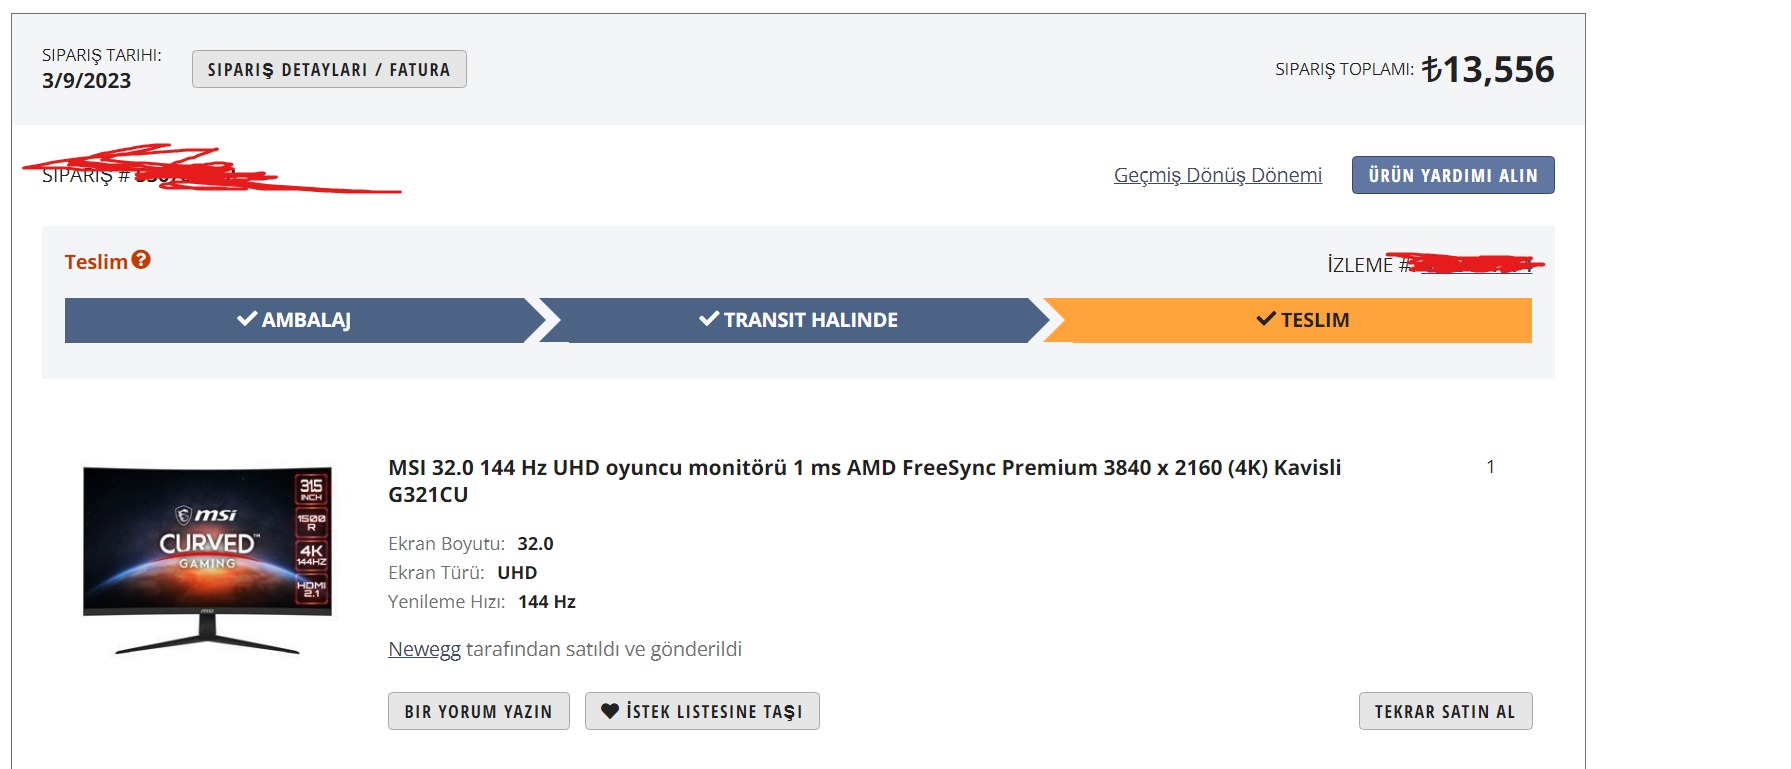Screen dimensions: 1791x769
Task: Click the TESLIM step checkmark icon
Action: tap(1266, 319)
